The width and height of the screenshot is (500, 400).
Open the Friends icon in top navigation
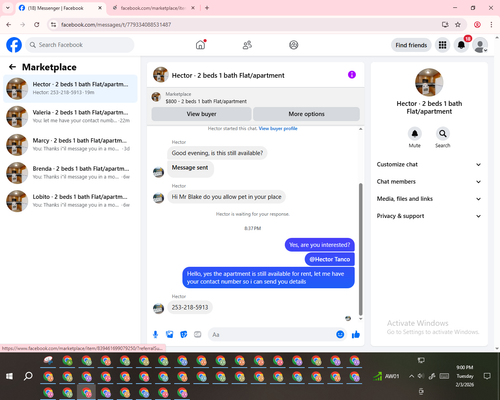point(247,45)
